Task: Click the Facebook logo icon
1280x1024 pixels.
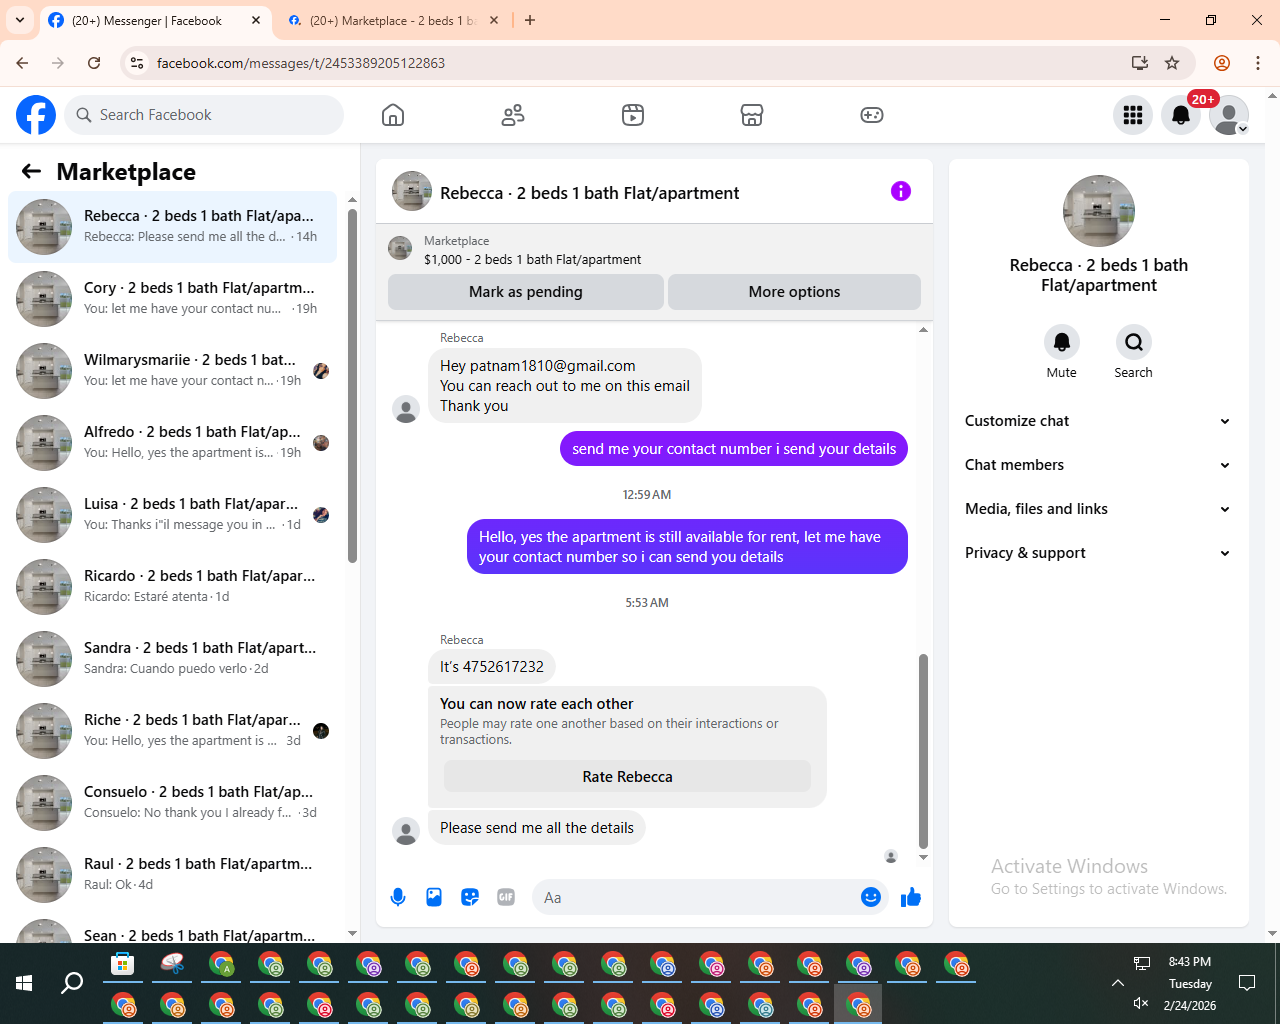Action: (x=36, y=115)
